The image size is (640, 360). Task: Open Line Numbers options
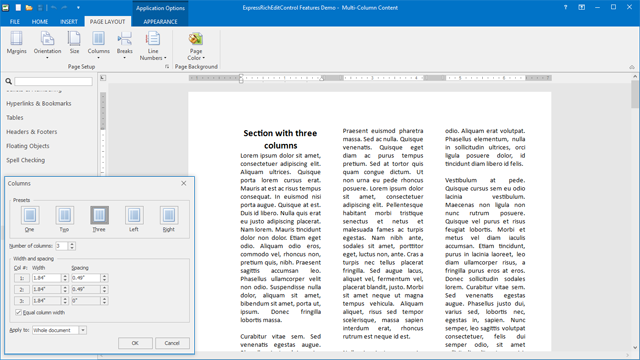153,46
